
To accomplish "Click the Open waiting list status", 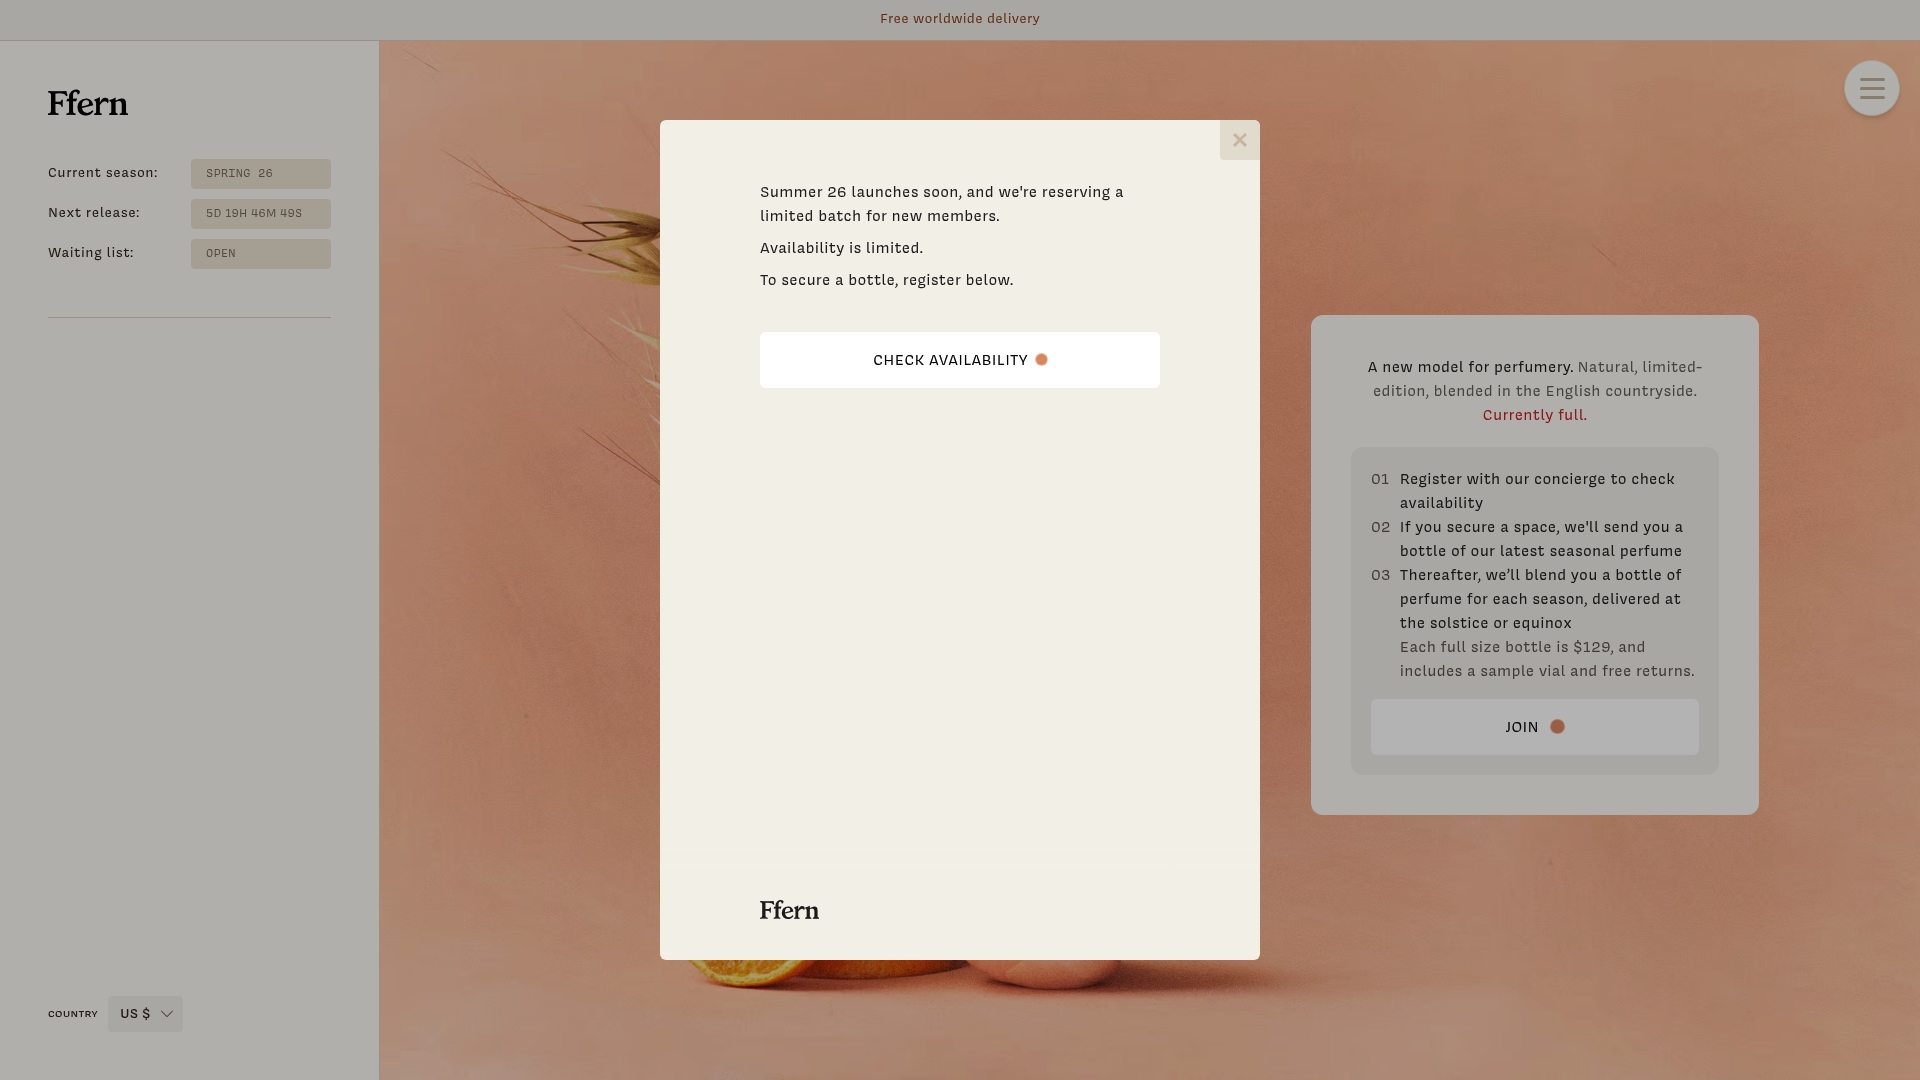I will tap(261, 254).
